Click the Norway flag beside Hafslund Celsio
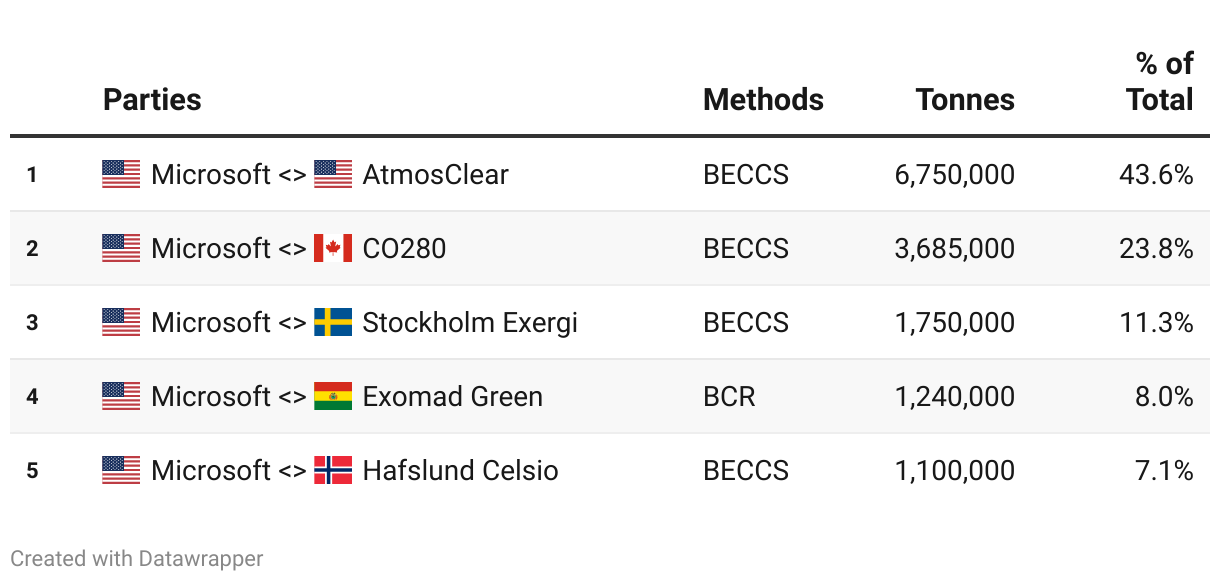The image size is (1220, 582). [x=332, y=470]
